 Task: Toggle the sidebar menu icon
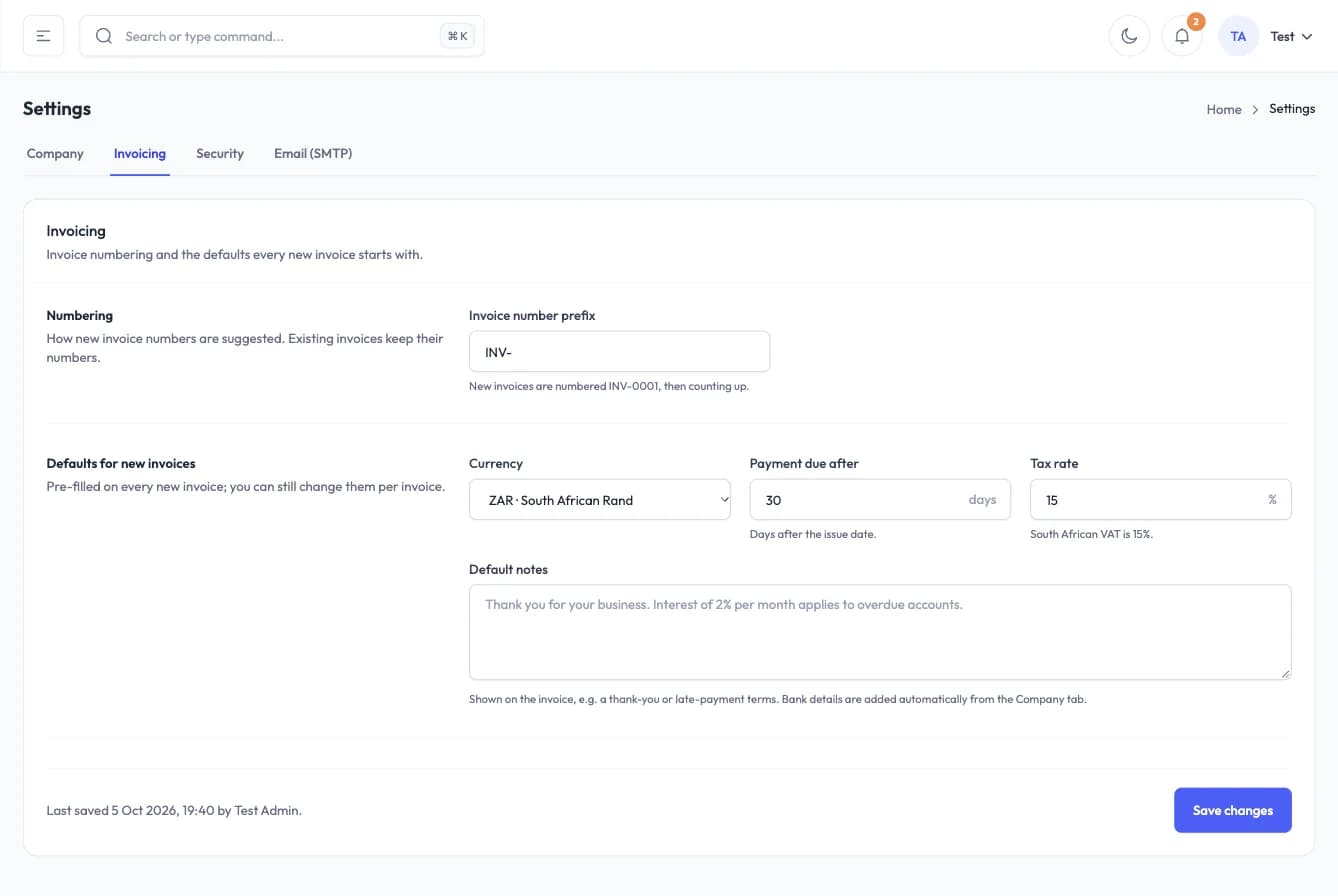(44, 36)
